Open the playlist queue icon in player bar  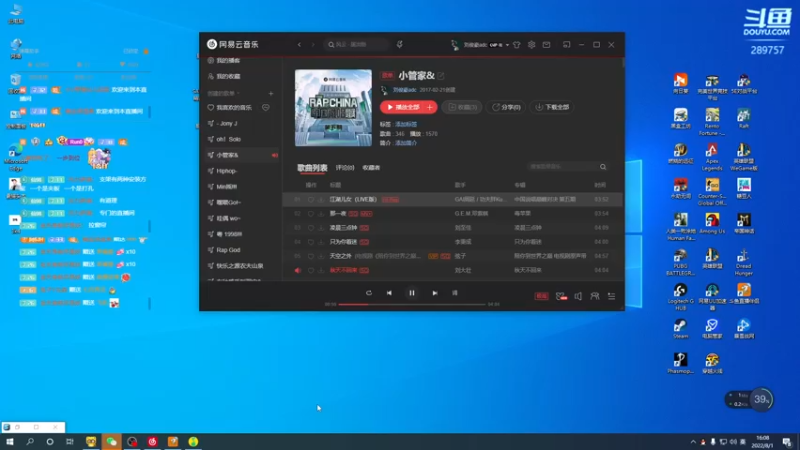pos(611,296)
